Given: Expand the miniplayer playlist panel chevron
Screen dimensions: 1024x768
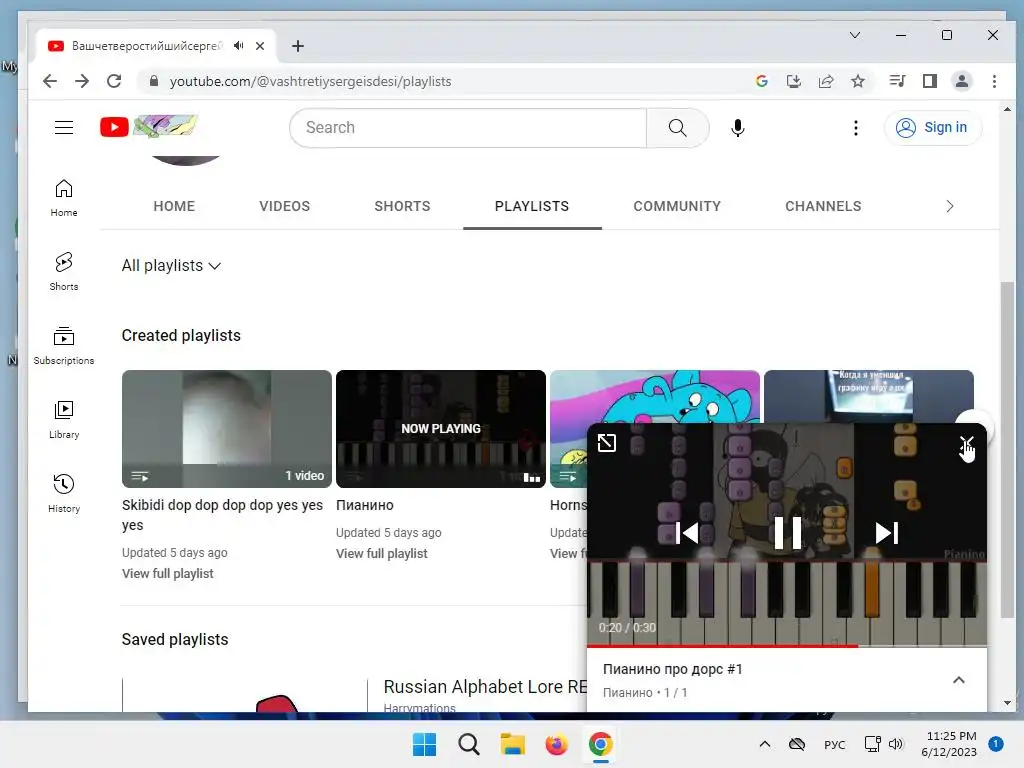Looking at the screenshot, I should [959, 680].
